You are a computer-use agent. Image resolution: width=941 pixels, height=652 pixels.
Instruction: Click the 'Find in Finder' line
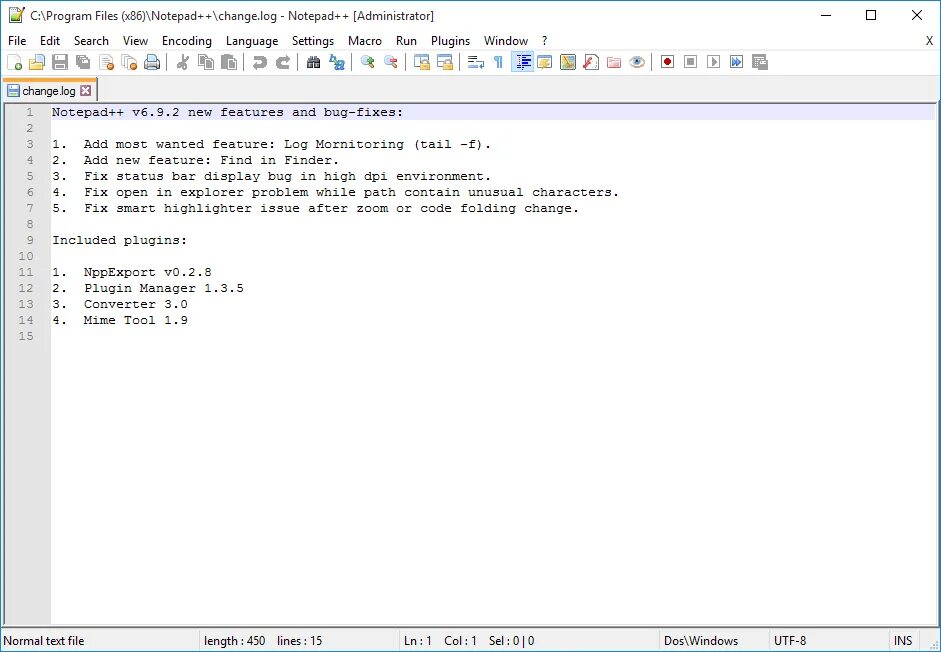coord(196,160)
